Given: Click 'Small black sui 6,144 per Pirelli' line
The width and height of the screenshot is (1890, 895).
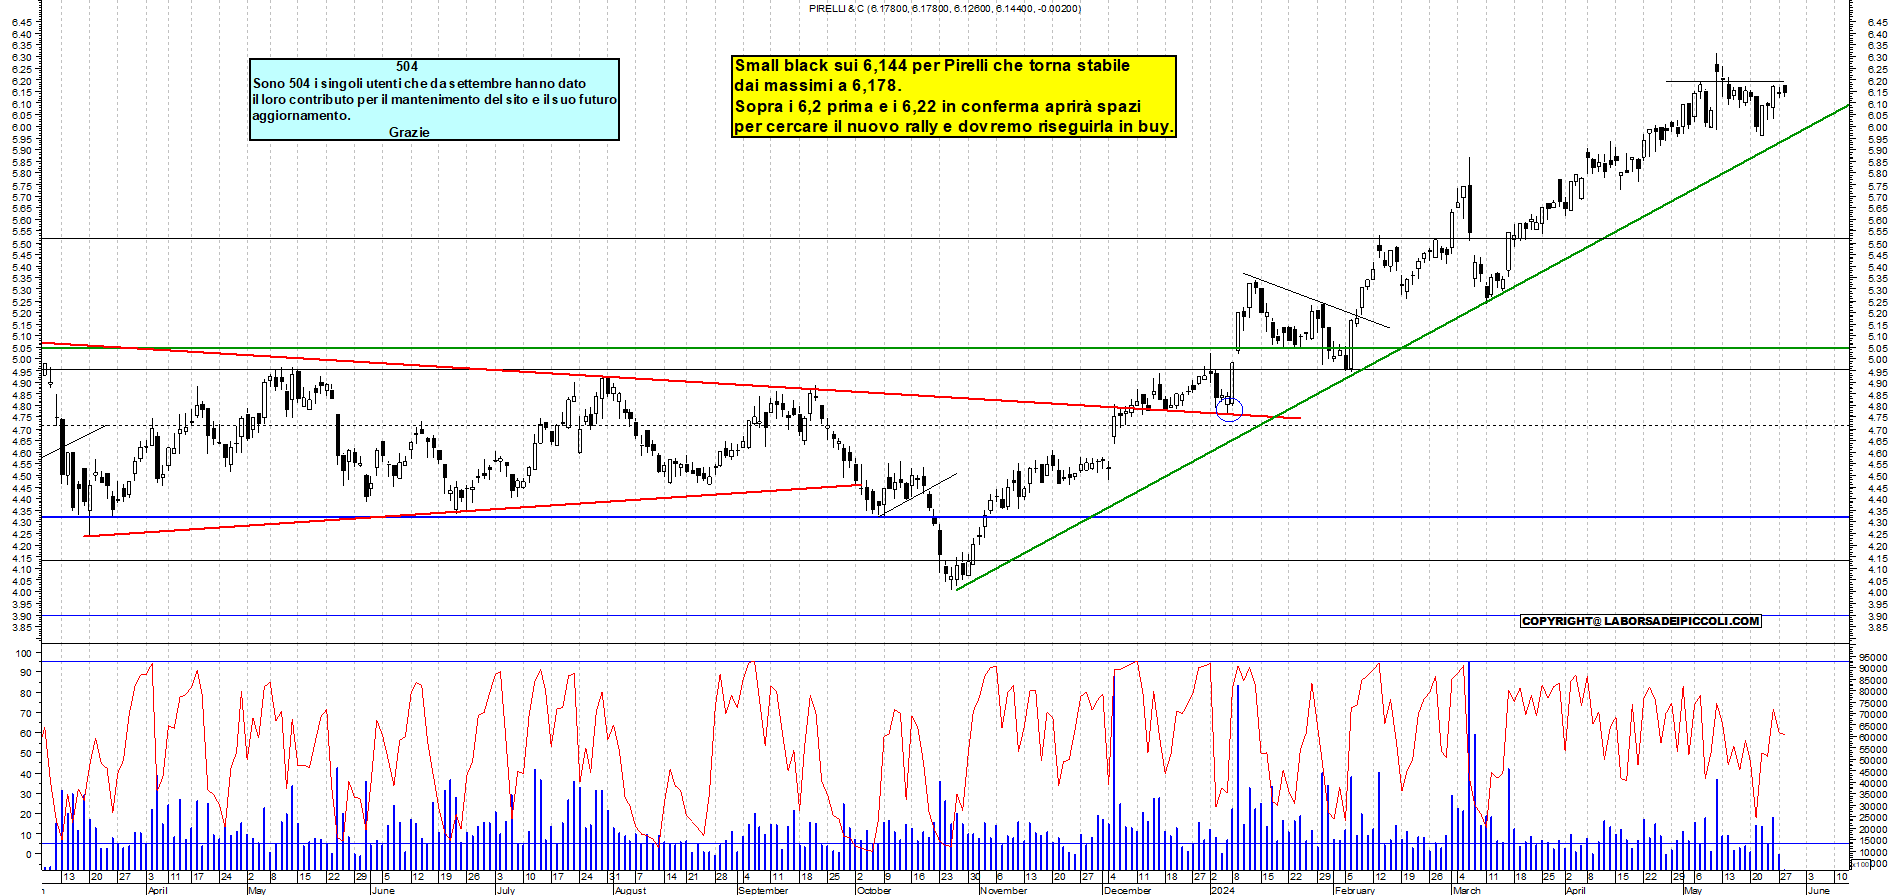Looking at the screenshot, I should (x=932, y=65).
